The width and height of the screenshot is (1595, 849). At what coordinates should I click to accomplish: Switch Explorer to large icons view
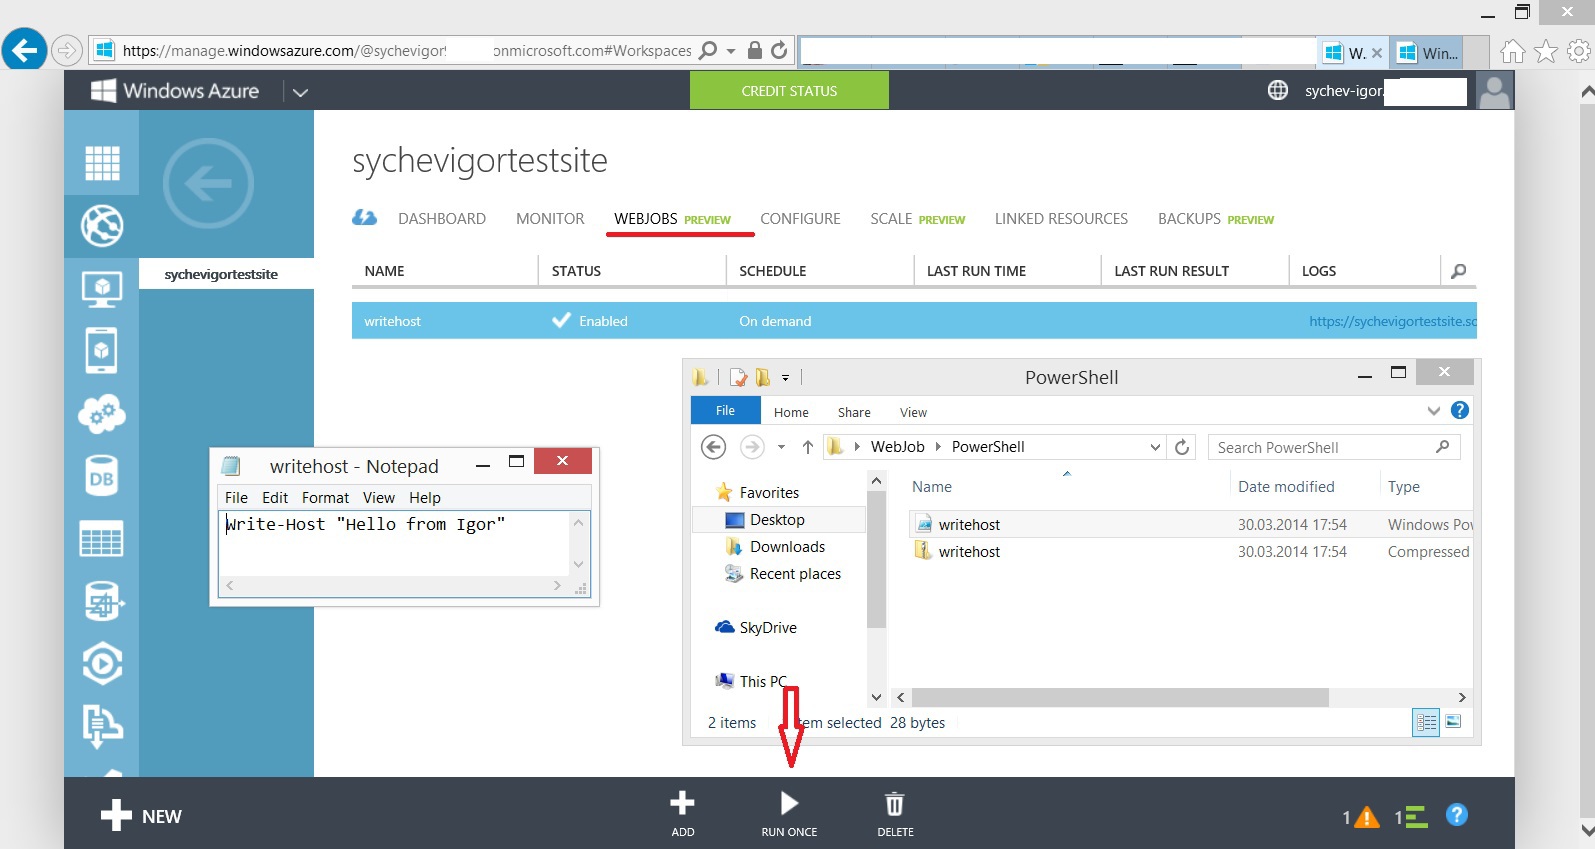(1454, 722)
